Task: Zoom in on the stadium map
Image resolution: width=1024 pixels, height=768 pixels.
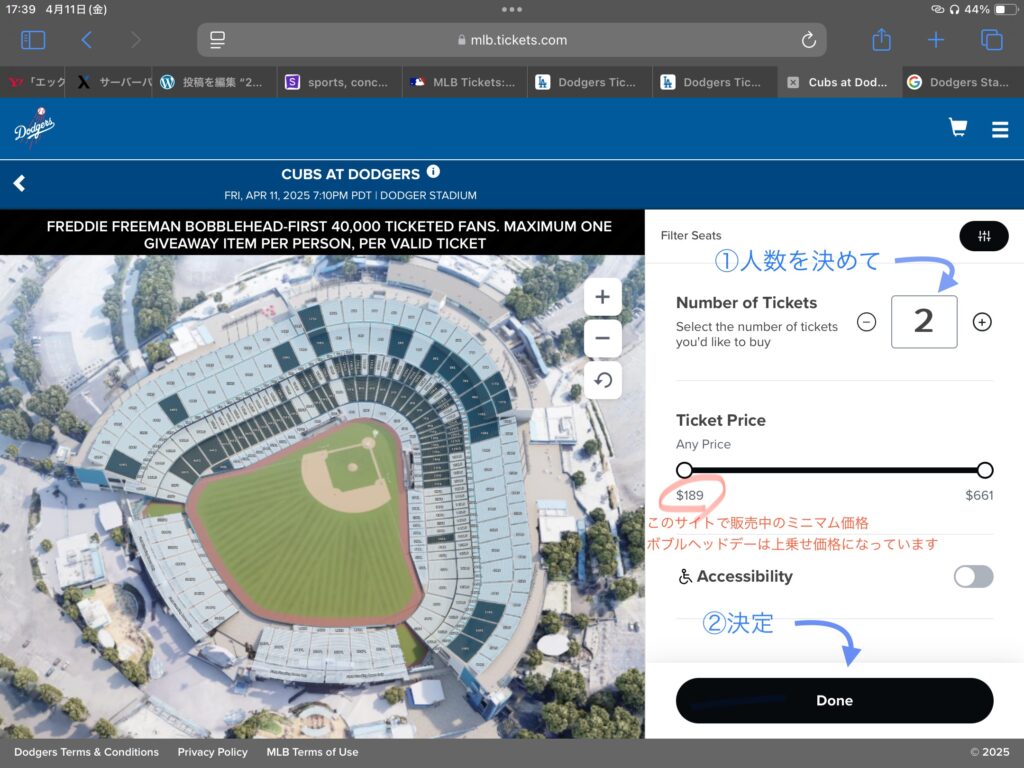Action: coord(602,297)
